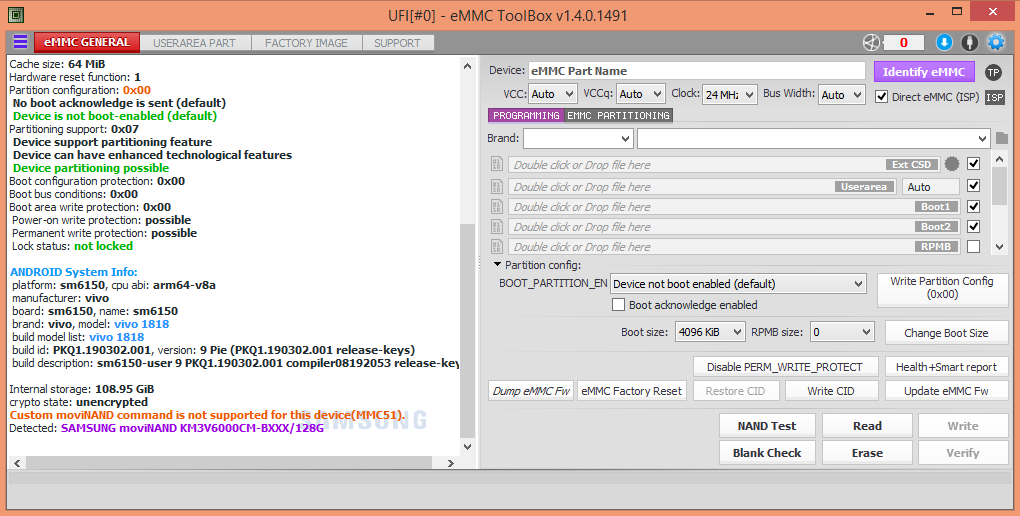1020x516 pixels.
Task: Click the Erase button
Action: 867,453
